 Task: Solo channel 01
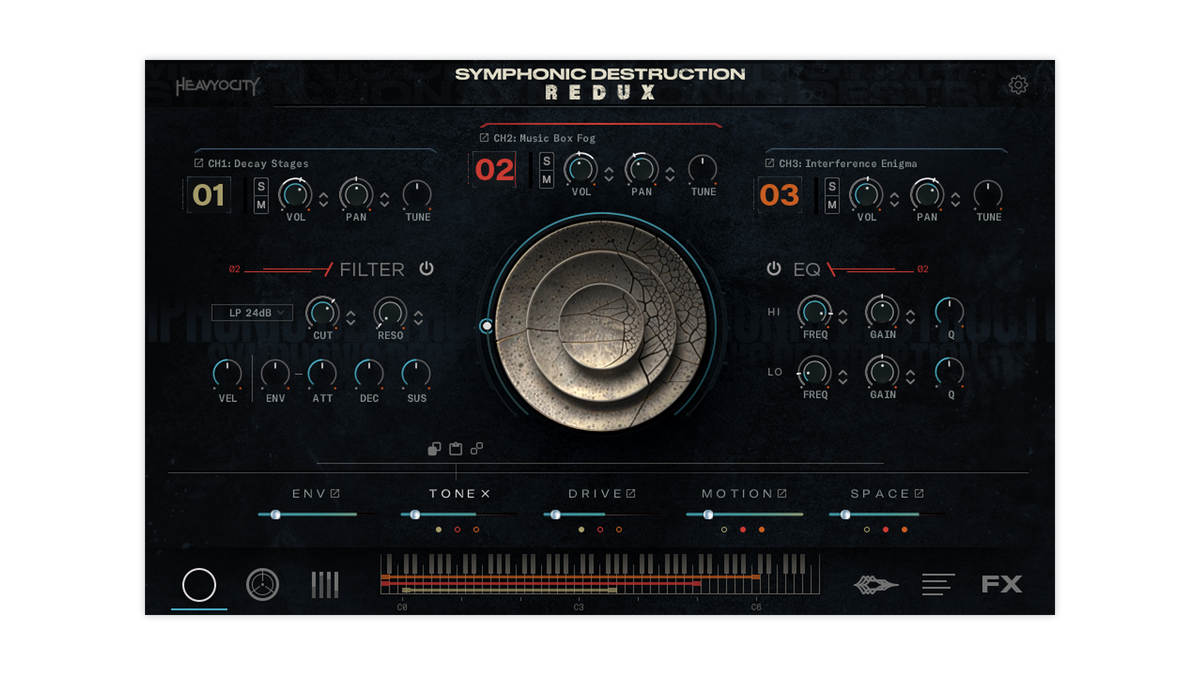261,187
